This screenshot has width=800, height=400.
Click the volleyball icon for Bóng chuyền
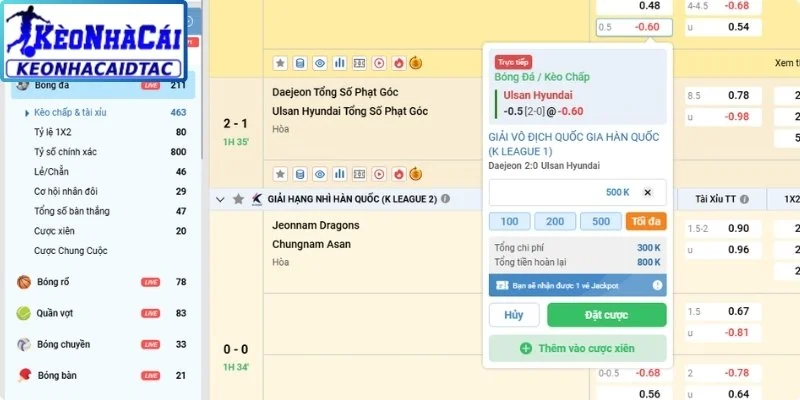(23, 344)
